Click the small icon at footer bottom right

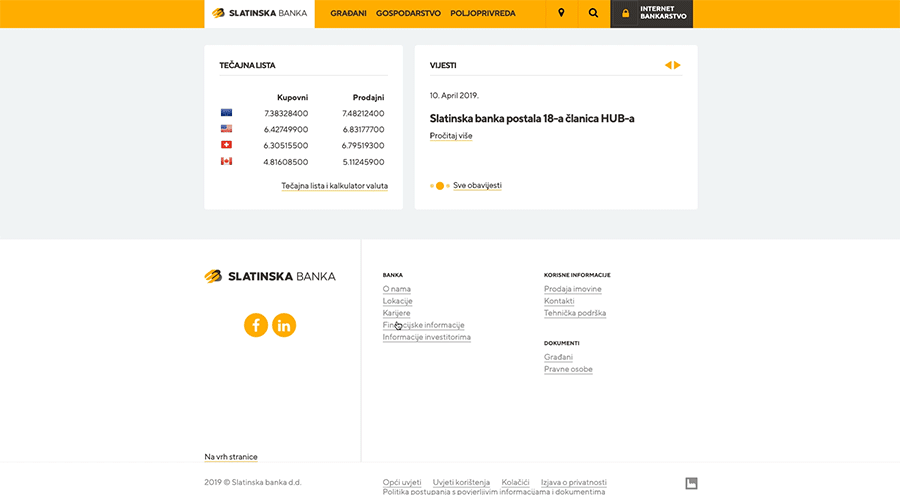(691, 483)
